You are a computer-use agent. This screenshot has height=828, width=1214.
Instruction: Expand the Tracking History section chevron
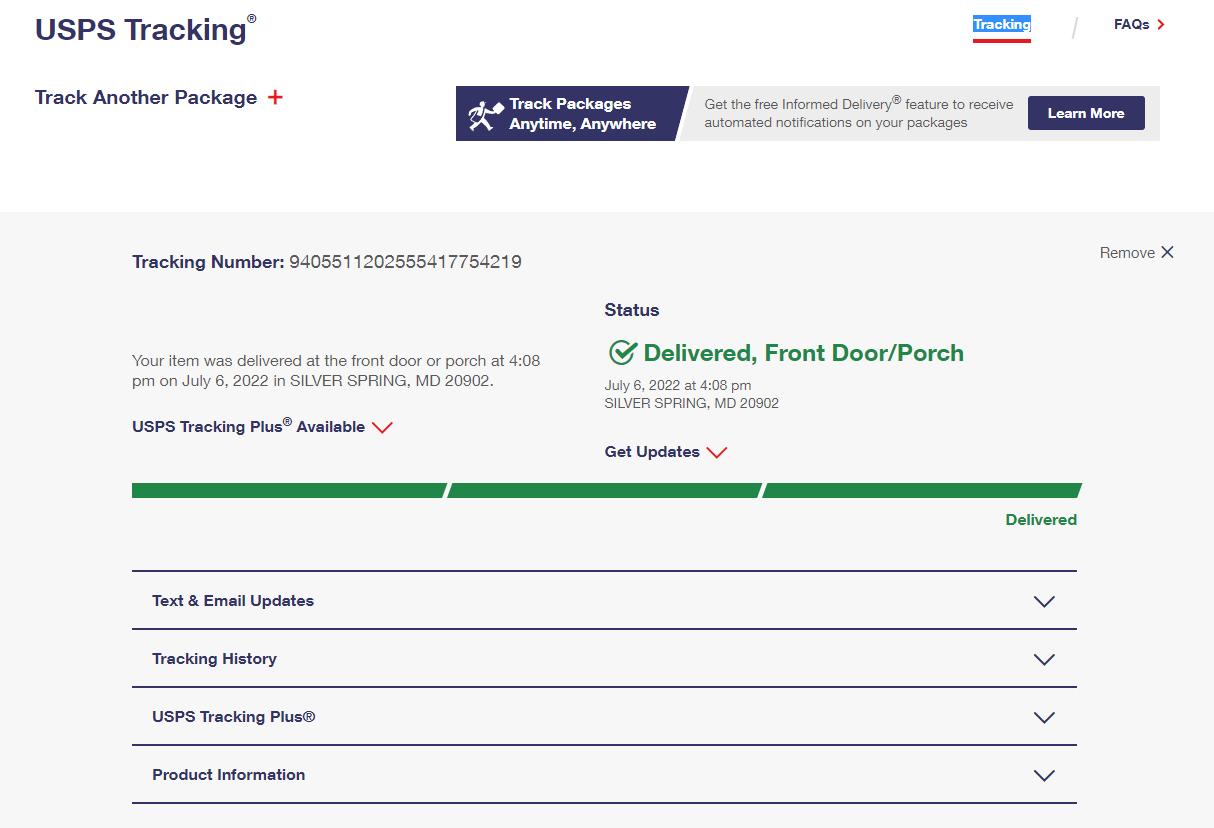tap(1044, 660)
